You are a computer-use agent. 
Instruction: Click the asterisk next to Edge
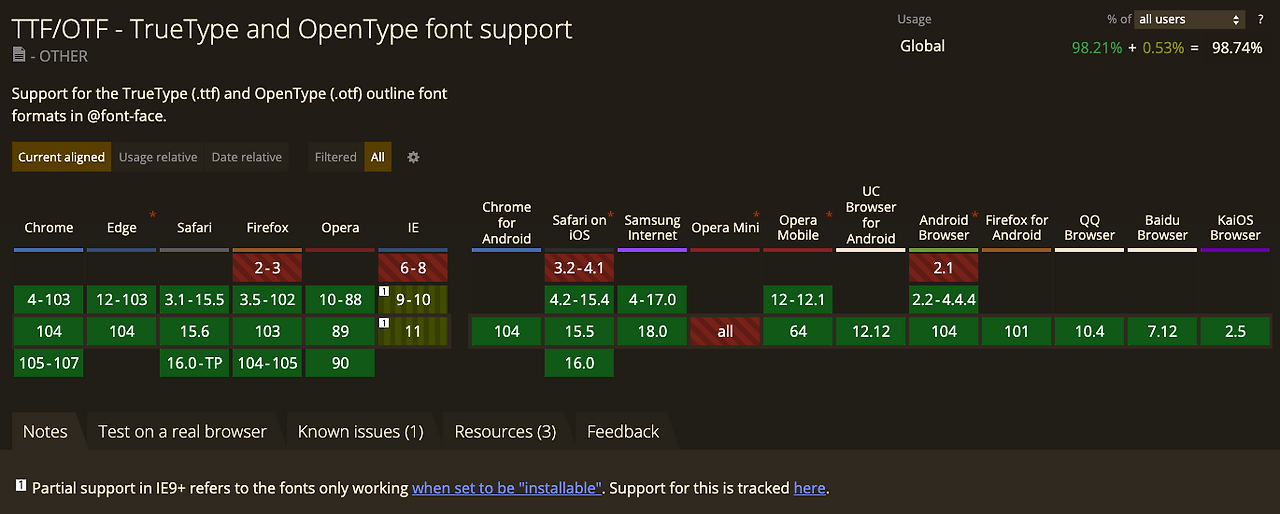click(x=153, y=215)
